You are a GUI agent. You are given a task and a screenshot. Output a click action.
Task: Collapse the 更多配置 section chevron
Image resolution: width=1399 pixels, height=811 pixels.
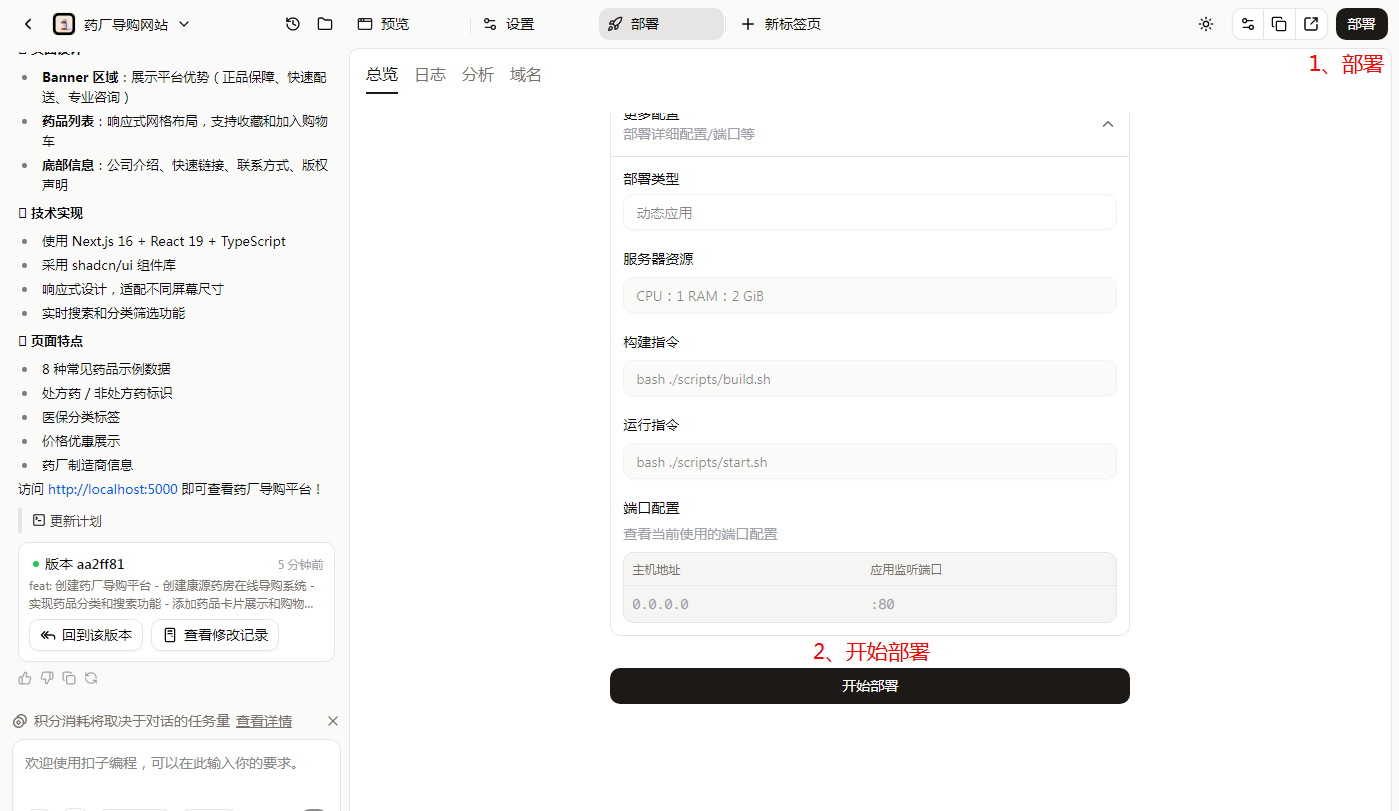tap(1107, 124)
